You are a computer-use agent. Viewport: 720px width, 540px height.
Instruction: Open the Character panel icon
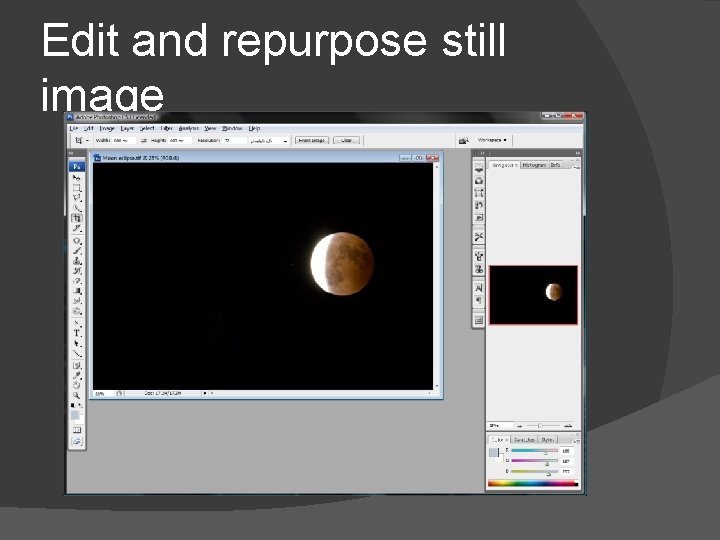pyautogui.click(x=478, y=288)
